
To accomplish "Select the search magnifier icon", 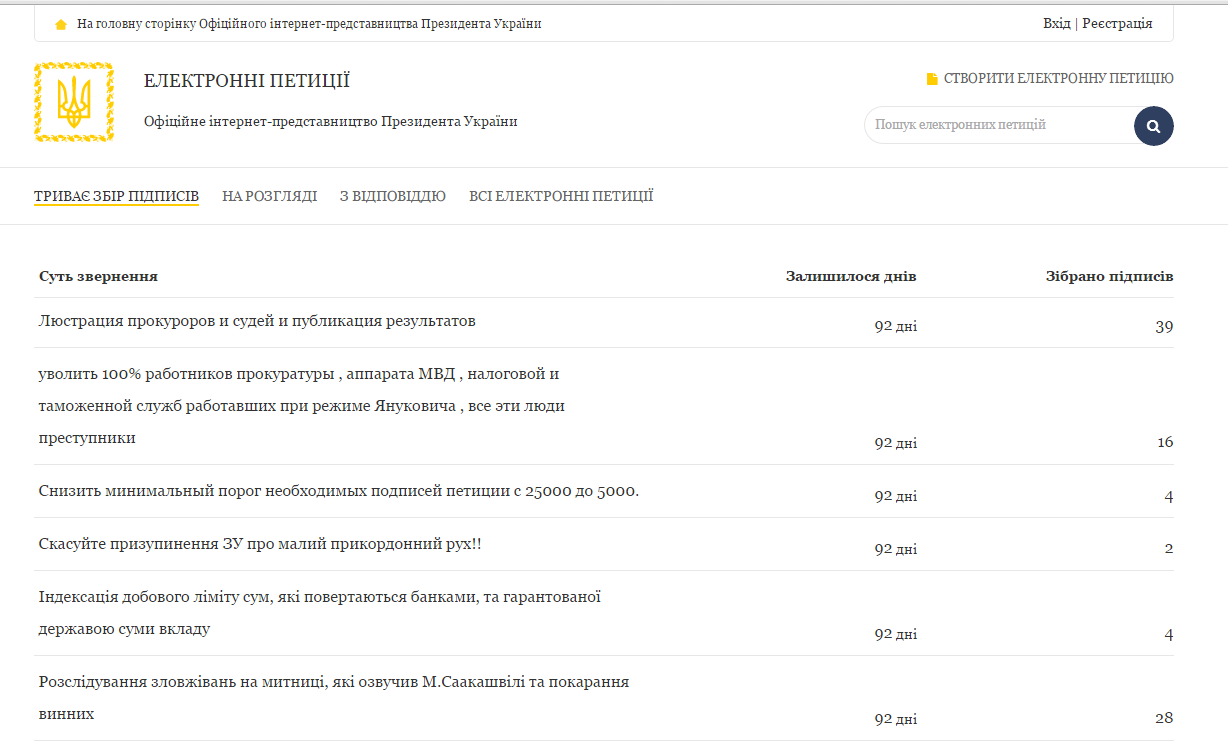I will click(x=1153, y=125).
